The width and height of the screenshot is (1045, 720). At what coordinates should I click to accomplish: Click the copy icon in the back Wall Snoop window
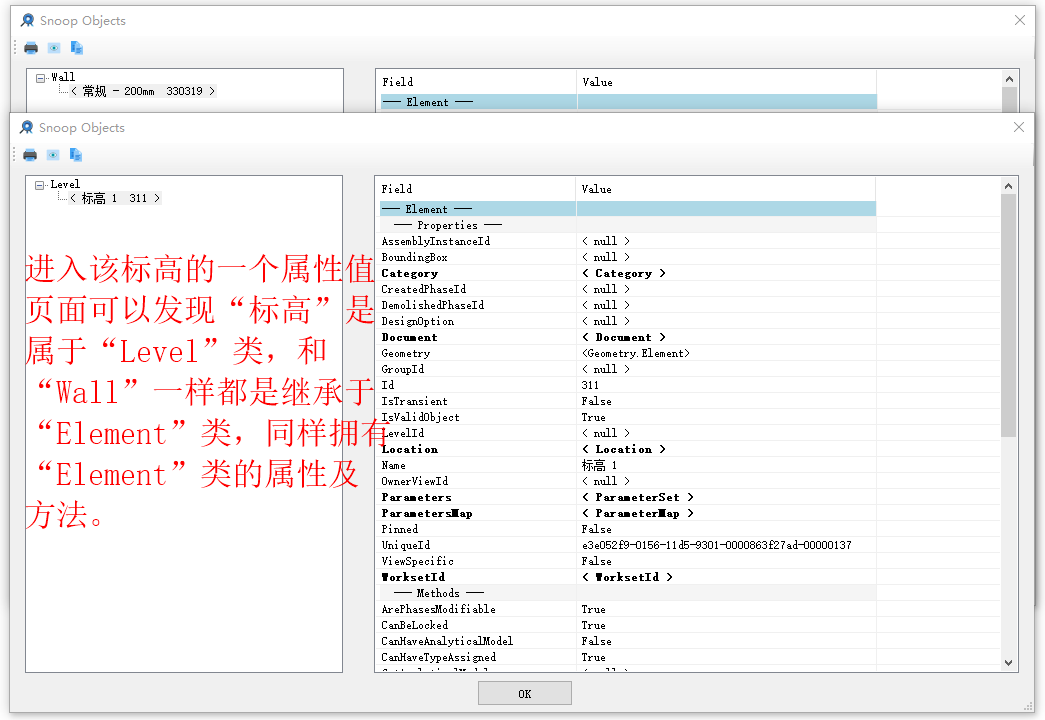[77, 48]
